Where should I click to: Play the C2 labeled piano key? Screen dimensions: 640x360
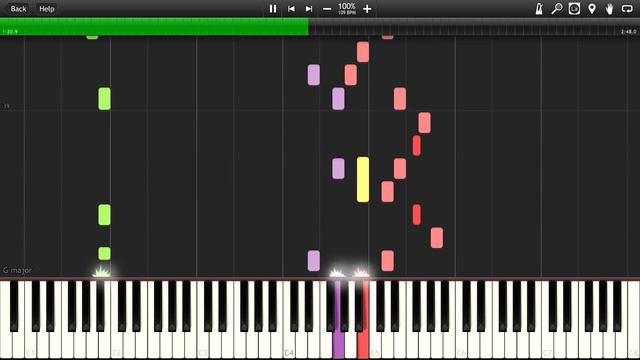[x=116, y=345]
